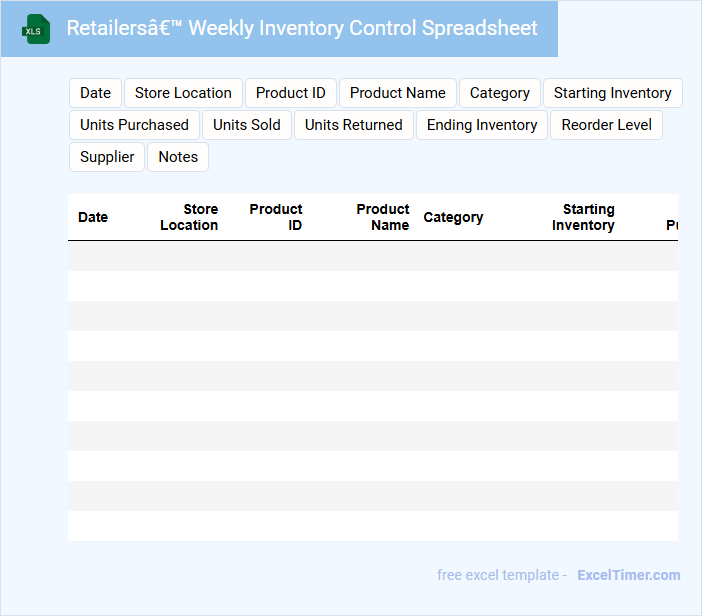This screenshot has width=702, height=616.
Task: Select the Product ID table column header
Action: [x=276, y=217]
